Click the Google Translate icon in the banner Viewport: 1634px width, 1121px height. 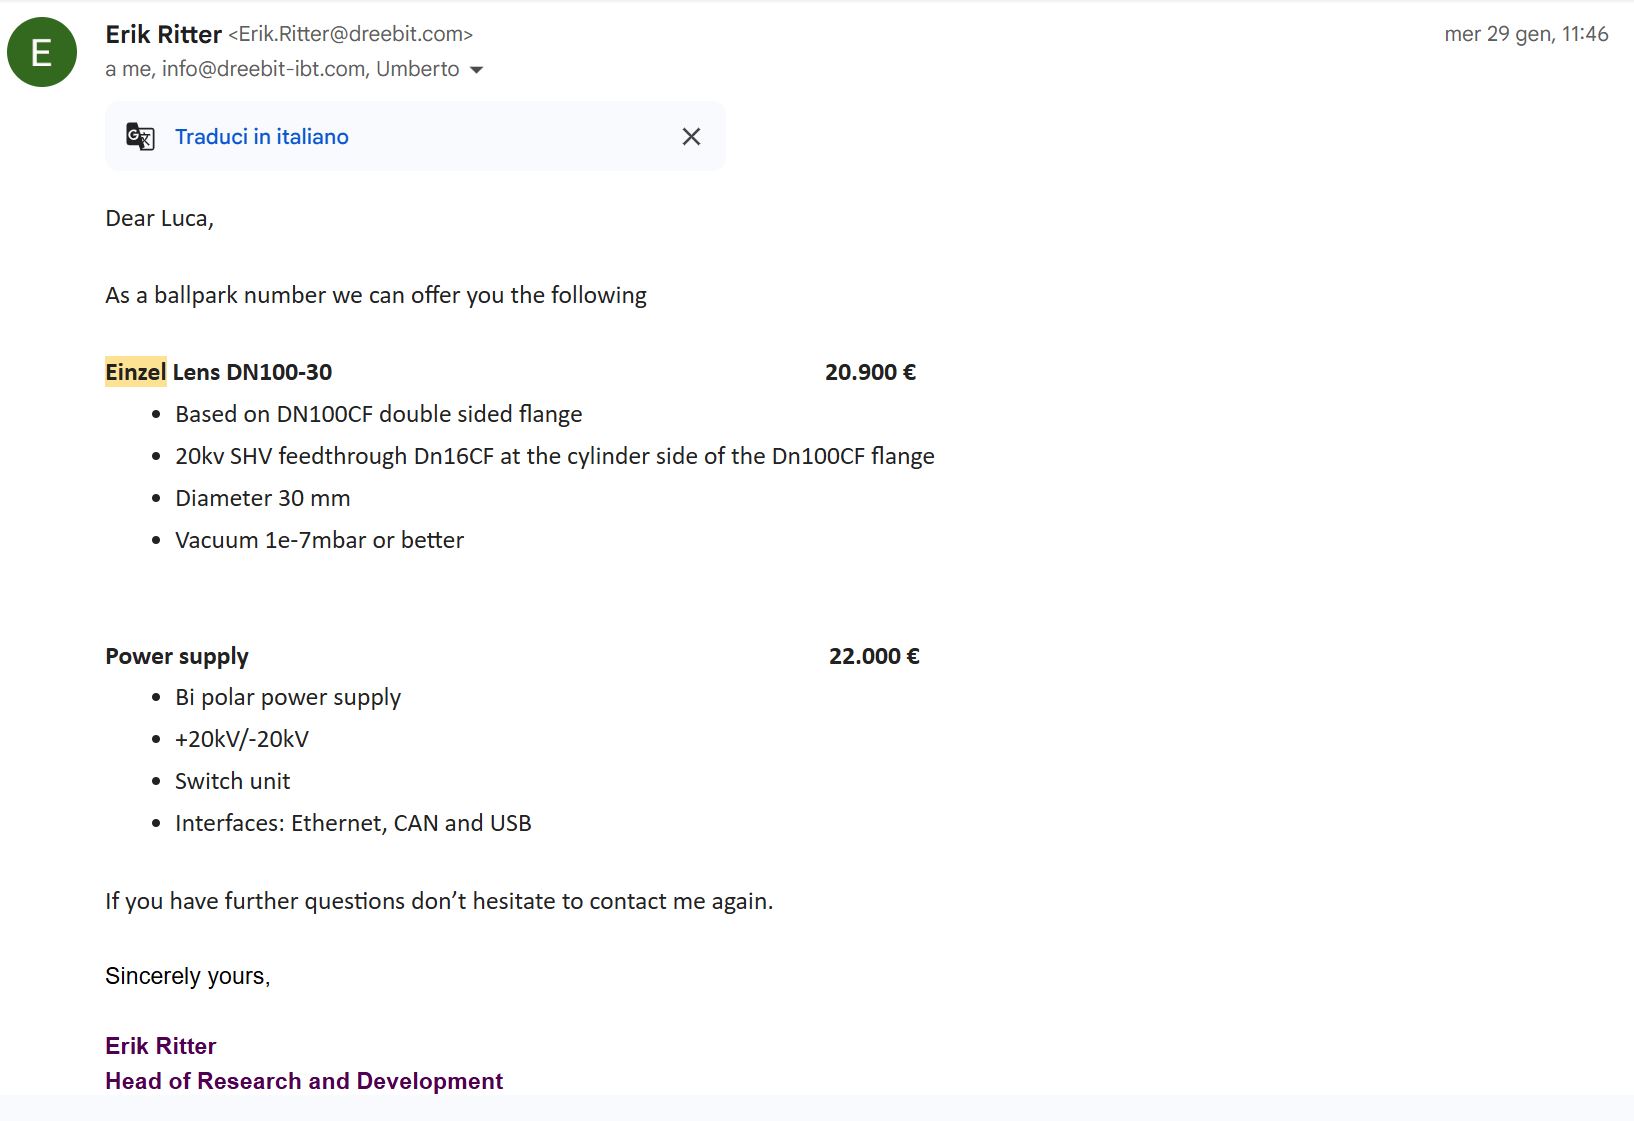coord(140,136)
